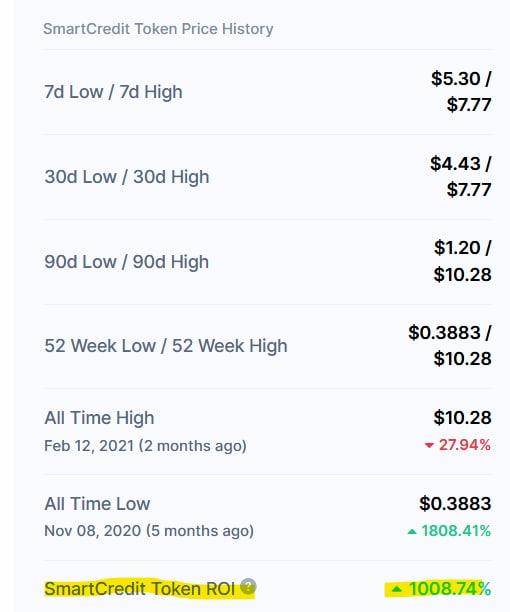Click the green ROI up arrow
The height and width of the screenshot is (612, 510).
point(396,589)
